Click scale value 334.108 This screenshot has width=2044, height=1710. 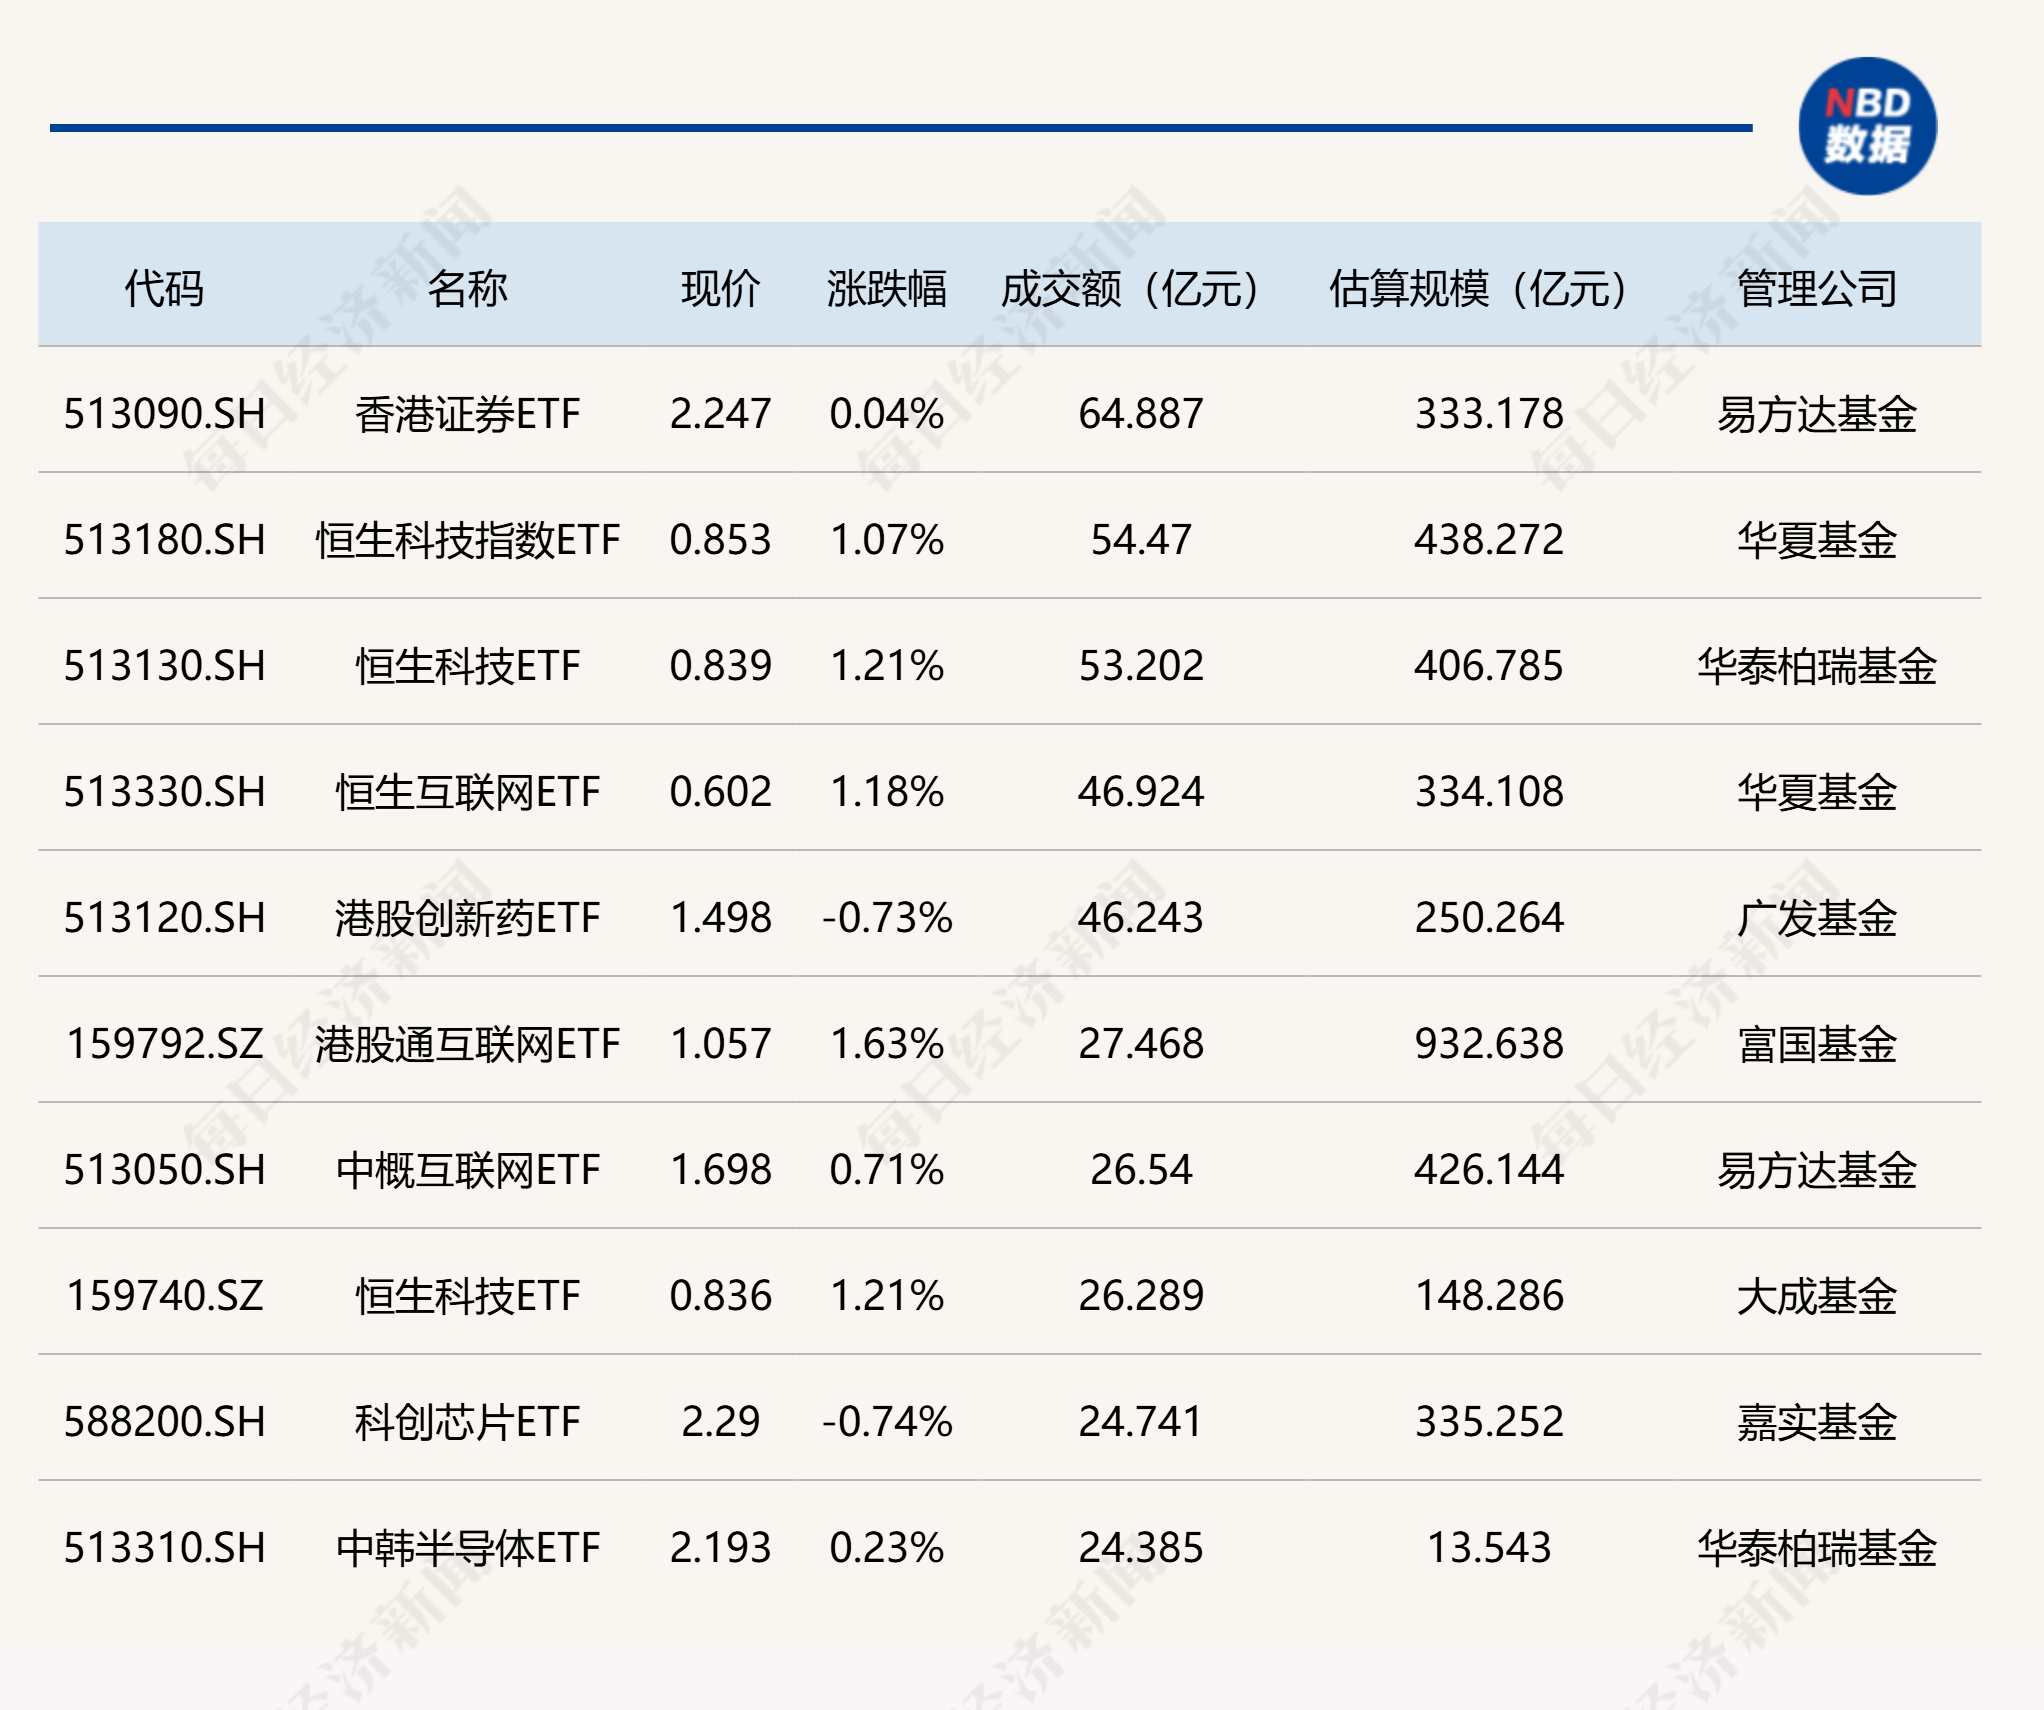click(x=1488, y=792)
